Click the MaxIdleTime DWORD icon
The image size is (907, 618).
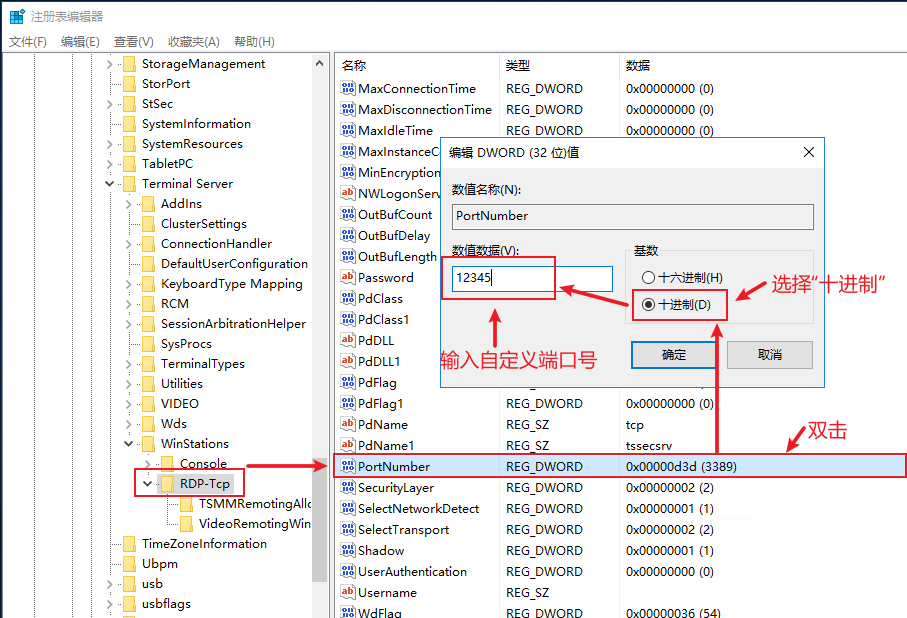pyautogui.click(x=348, y=130)
